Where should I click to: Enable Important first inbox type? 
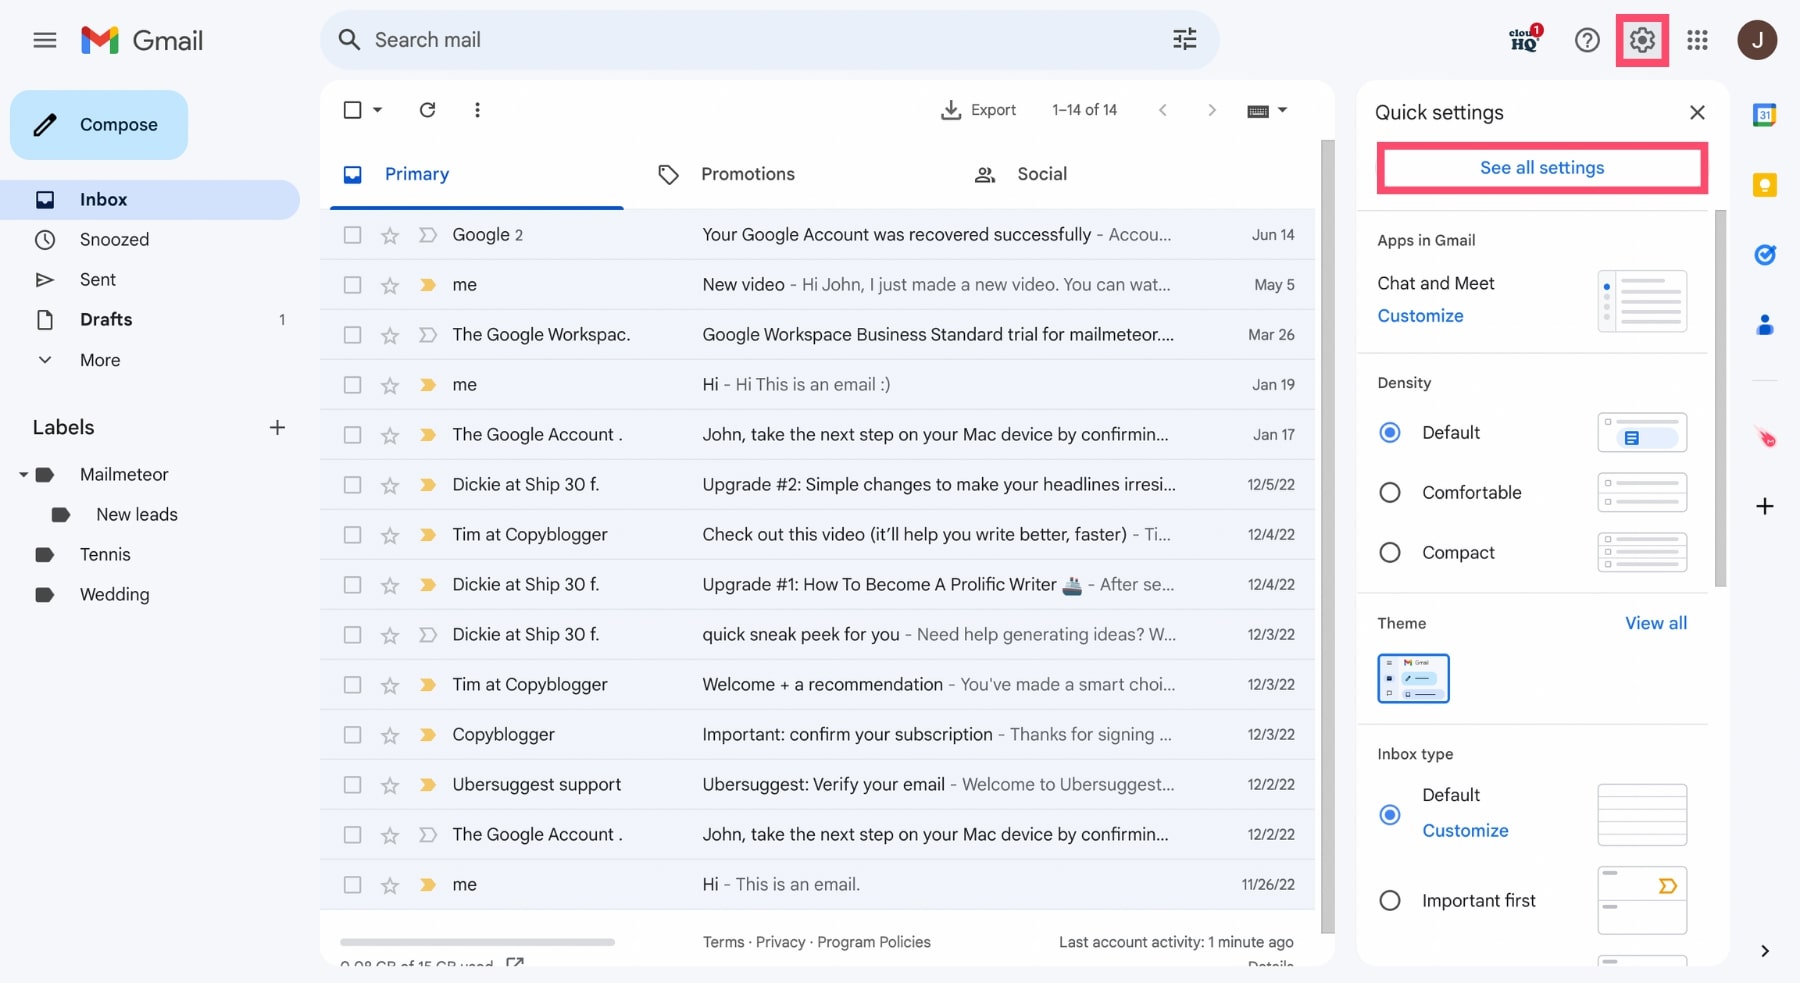[x=1390, y=900]
